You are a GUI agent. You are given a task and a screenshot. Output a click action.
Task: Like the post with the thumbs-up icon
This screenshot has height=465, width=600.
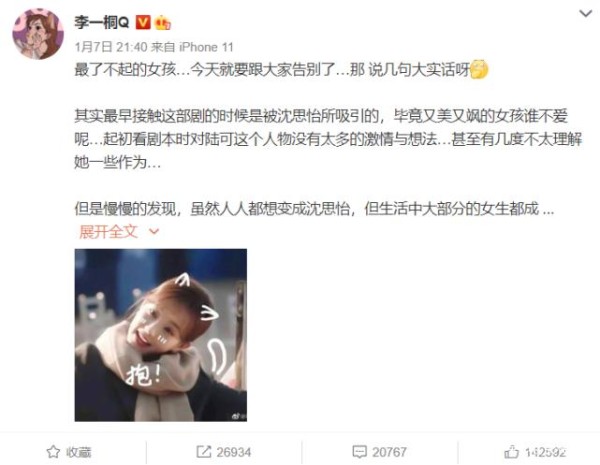[x=511, y=452]
